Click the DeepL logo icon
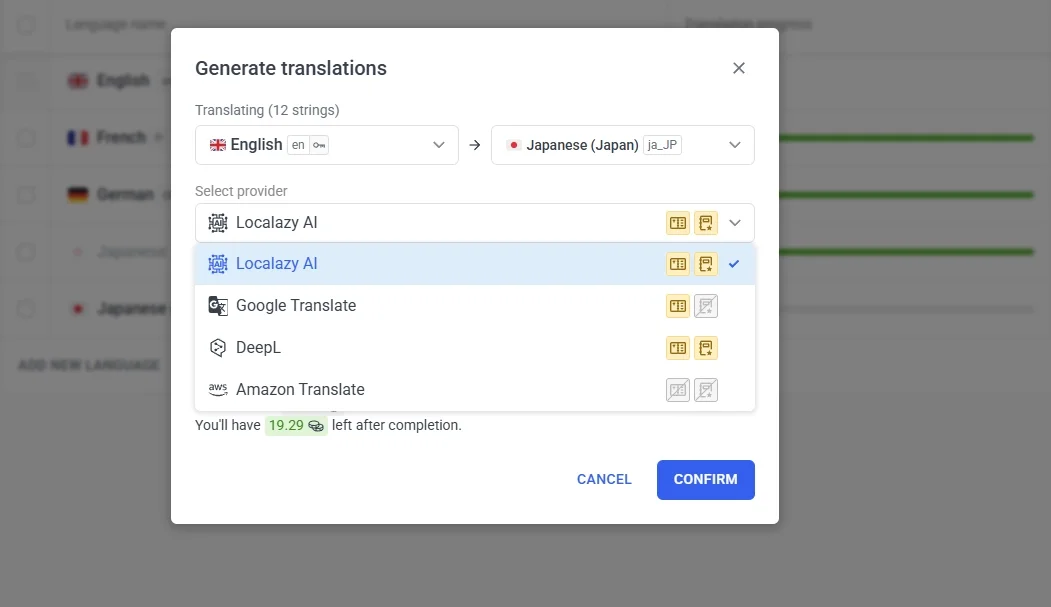The image size is (1051, 607). [x=218, y=348]
